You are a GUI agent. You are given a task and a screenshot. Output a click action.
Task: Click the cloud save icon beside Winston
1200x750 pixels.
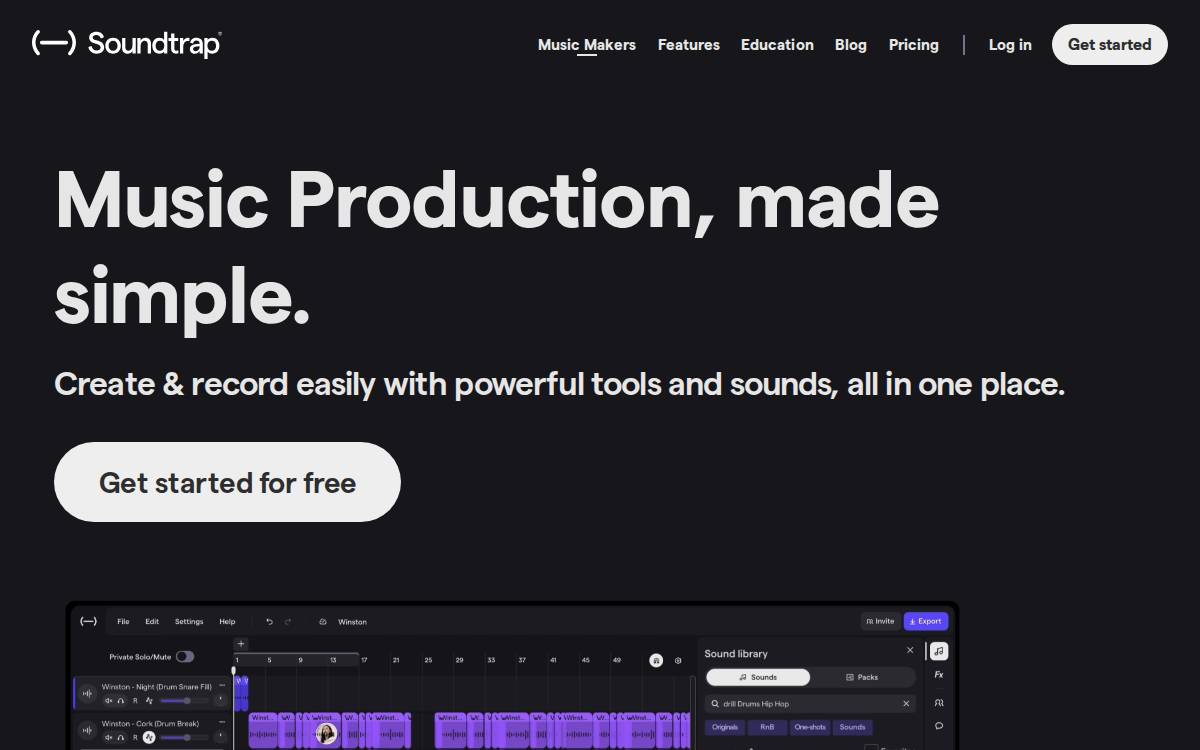[323, 622]
